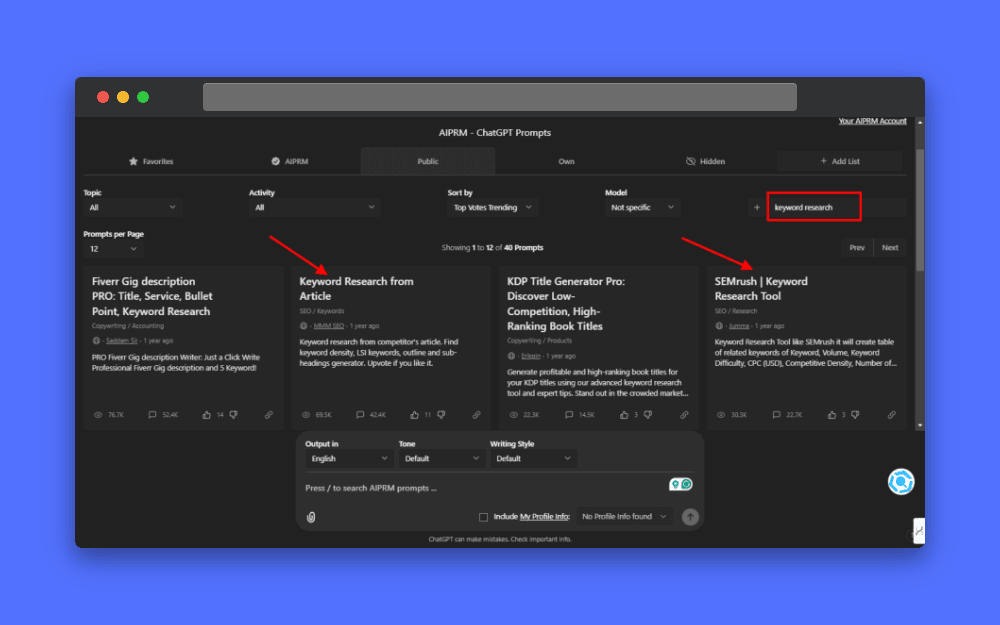Image resolution: width=1000 pixels, height=625 pixels.
Task: Click the Copywriting / Products category label
Action: tap(540, 341)
